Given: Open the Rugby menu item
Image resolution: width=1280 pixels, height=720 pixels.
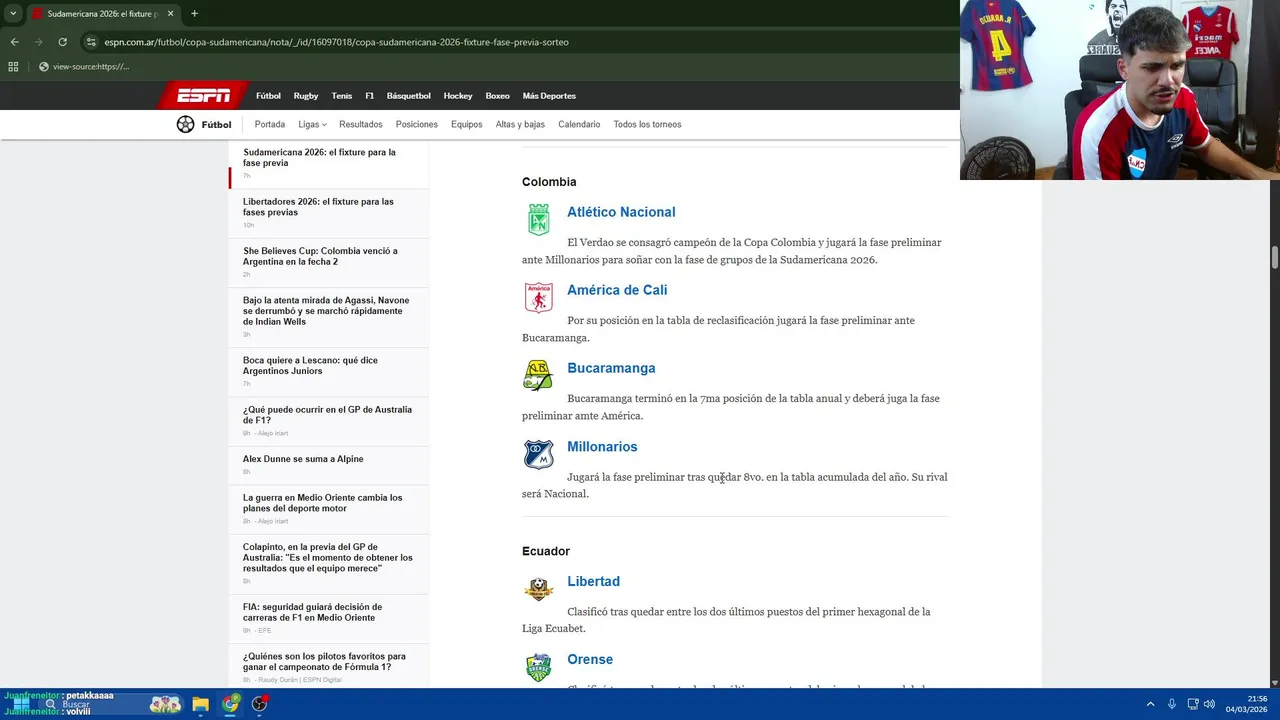Looking at the screenshot, I should (x=306, y=96).
